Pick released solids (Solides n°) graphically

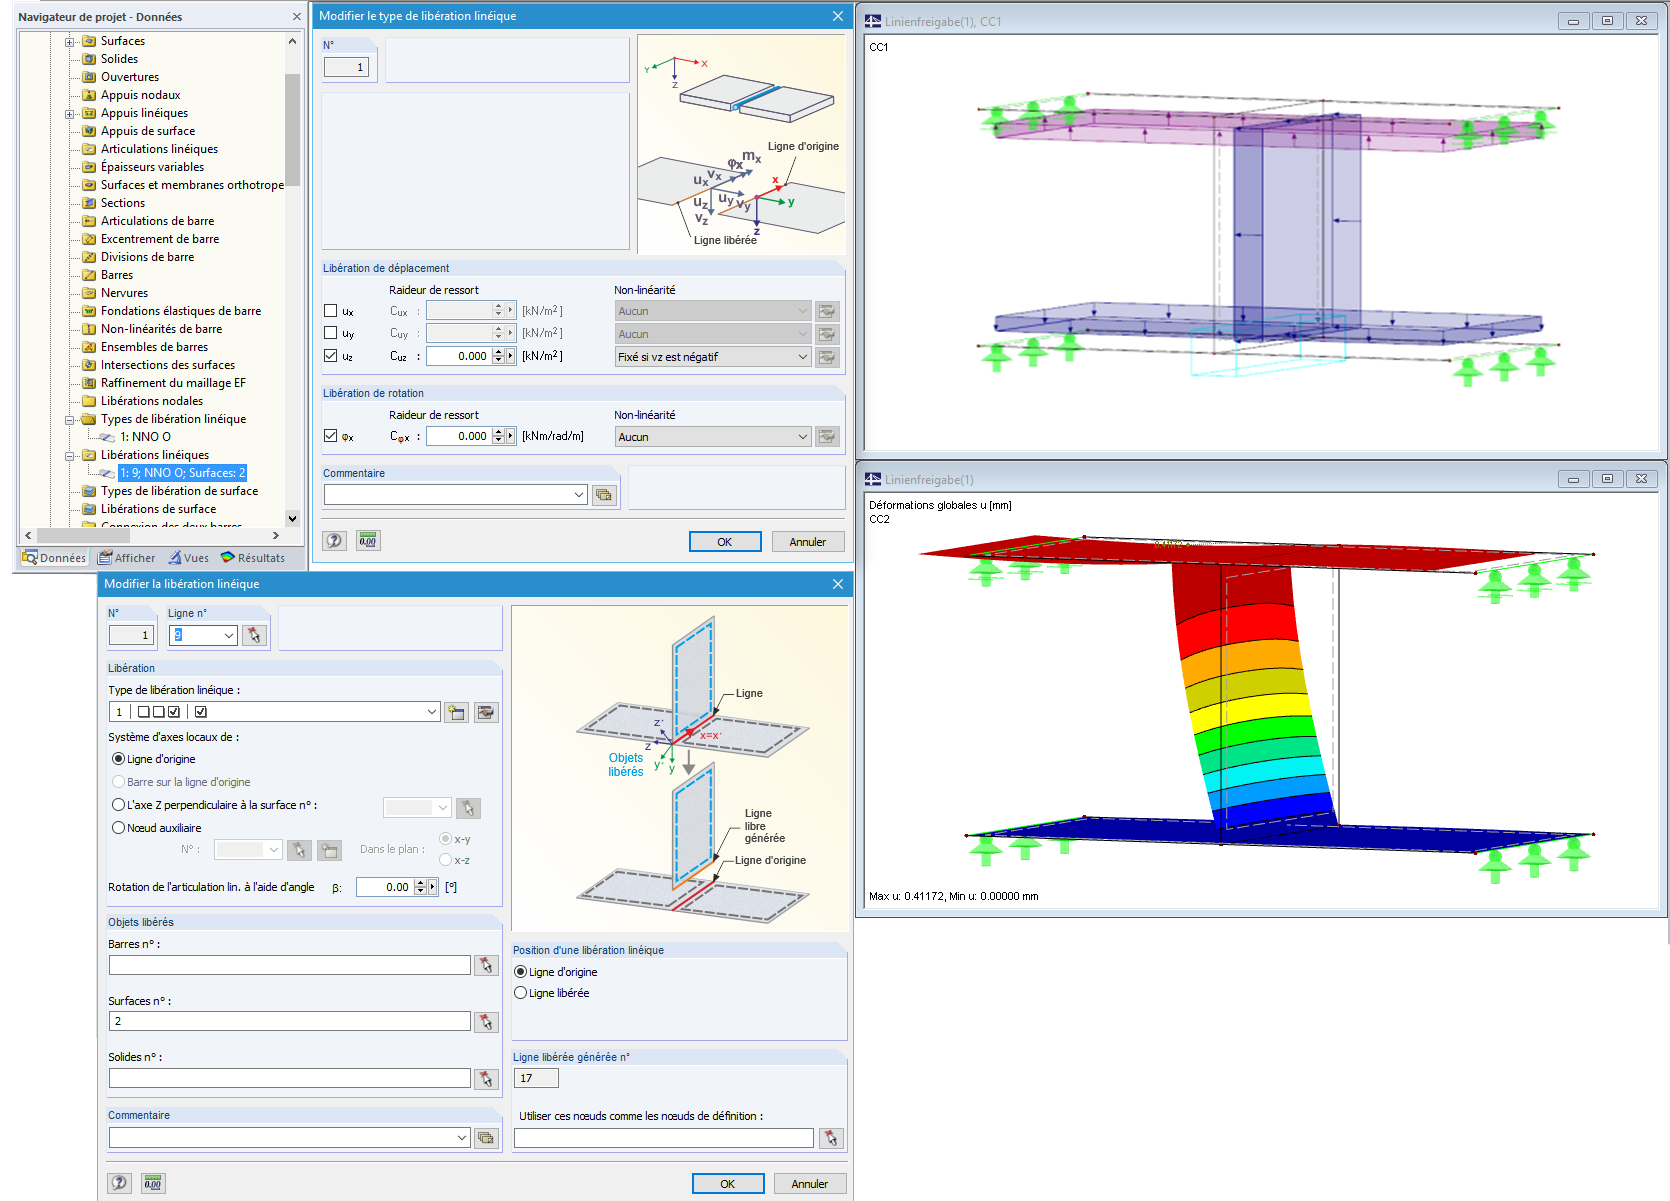486,1079
